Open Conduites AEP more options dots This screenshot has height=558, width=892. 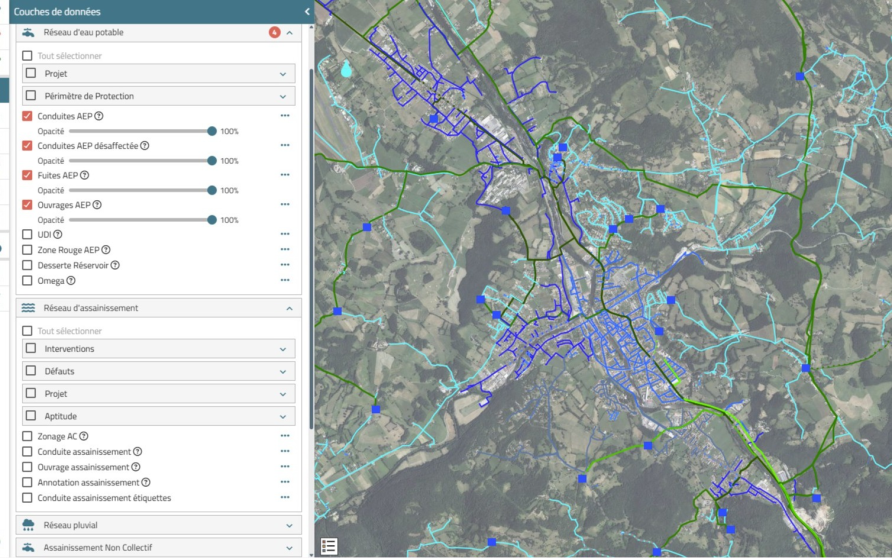pos(285,115)
